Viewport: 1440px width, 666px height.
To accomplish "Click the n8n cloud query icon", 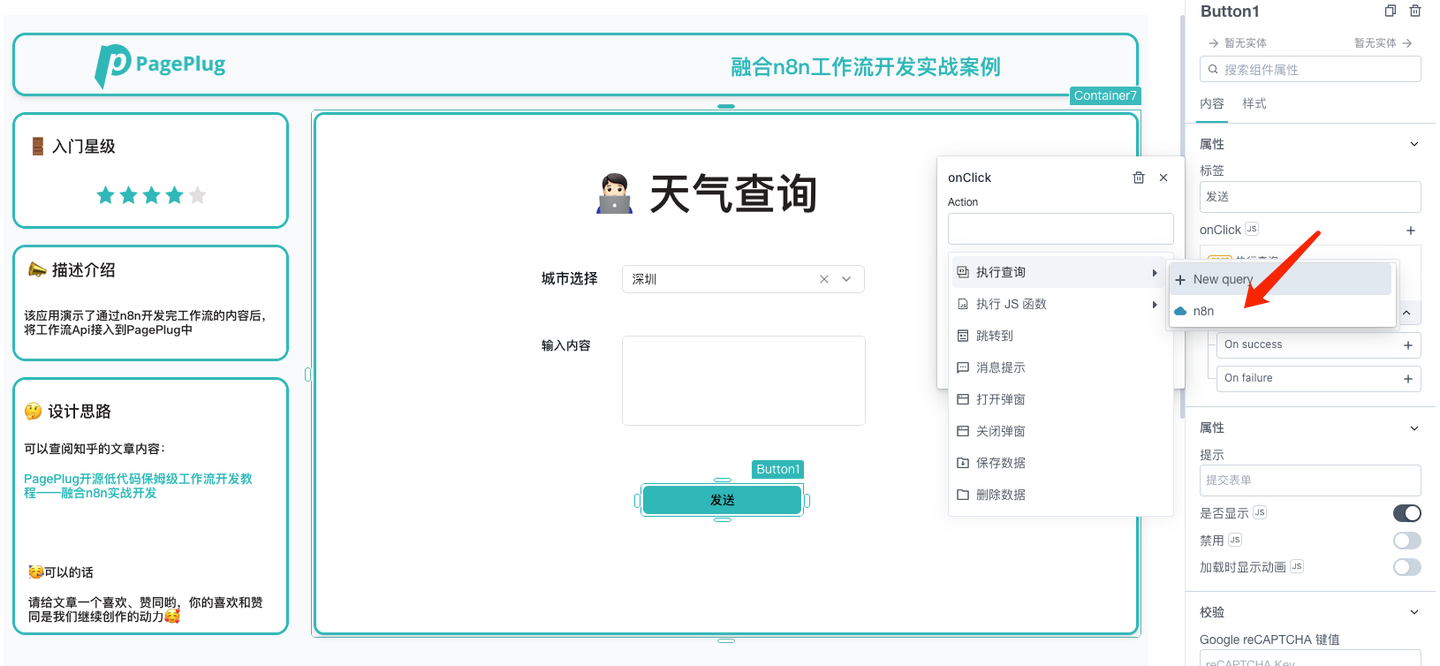I will point(1180,312).
